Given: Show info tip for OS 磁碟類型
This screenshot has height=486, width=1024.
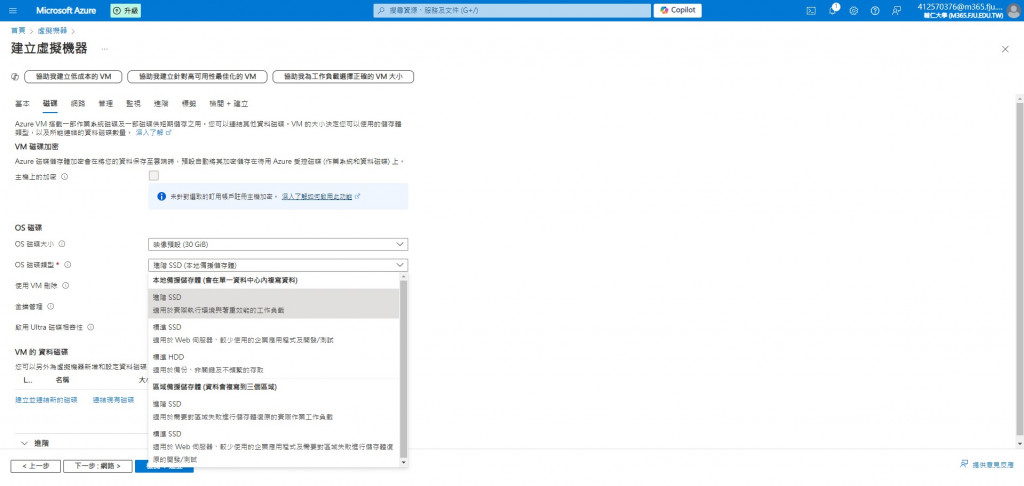Looking at the screenshot, I should 67,265.
